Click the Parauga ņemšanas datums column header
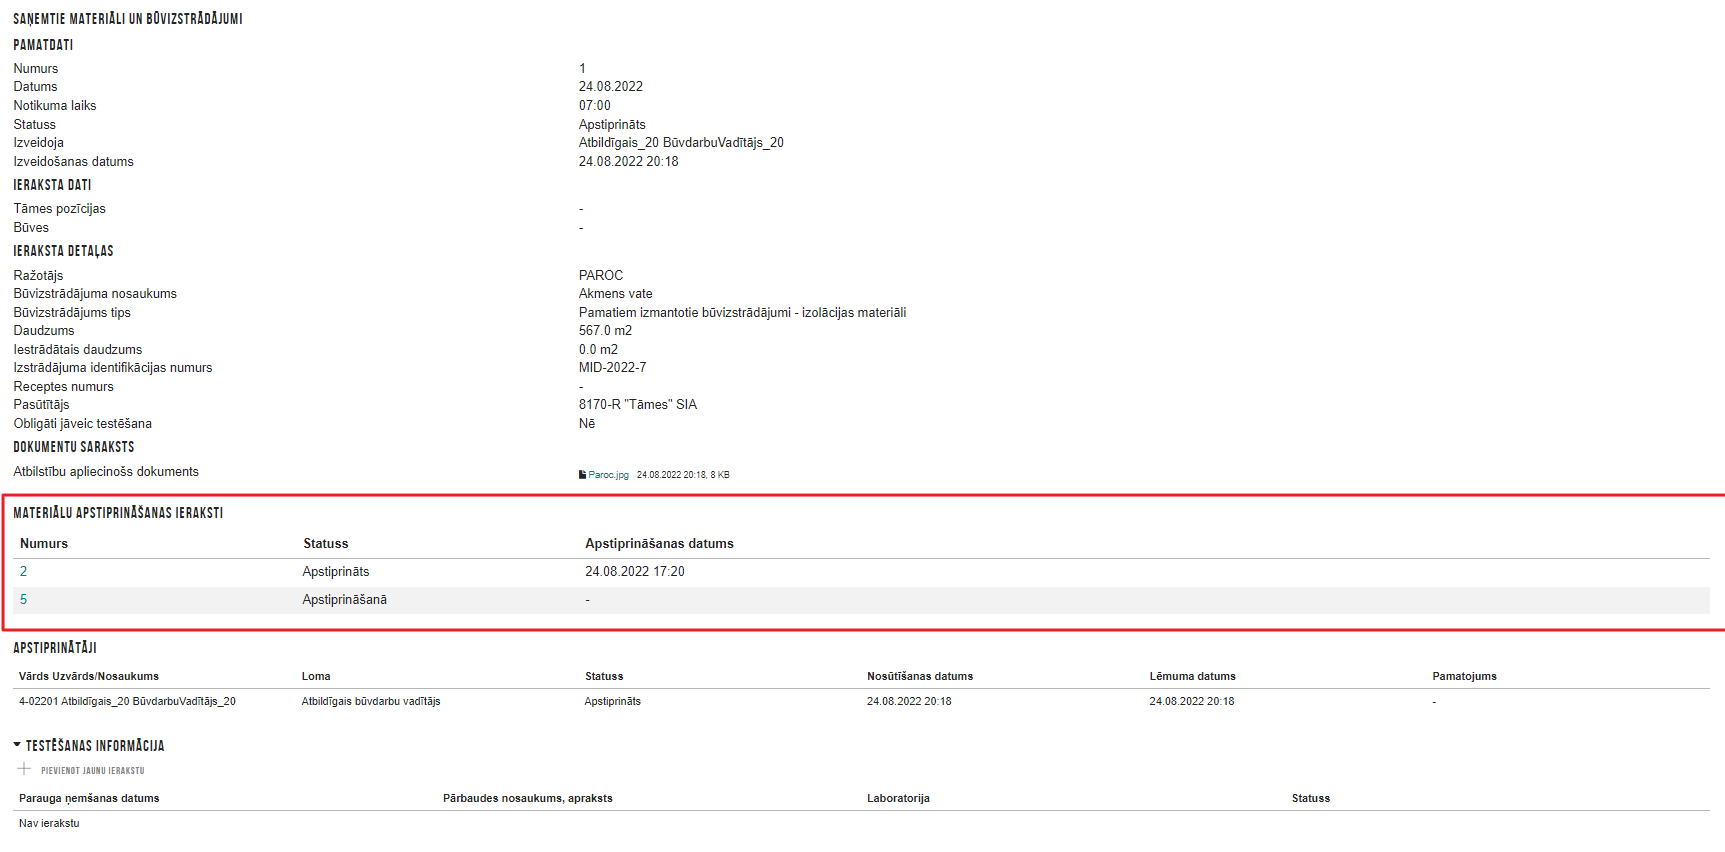 tap(89, 799)
